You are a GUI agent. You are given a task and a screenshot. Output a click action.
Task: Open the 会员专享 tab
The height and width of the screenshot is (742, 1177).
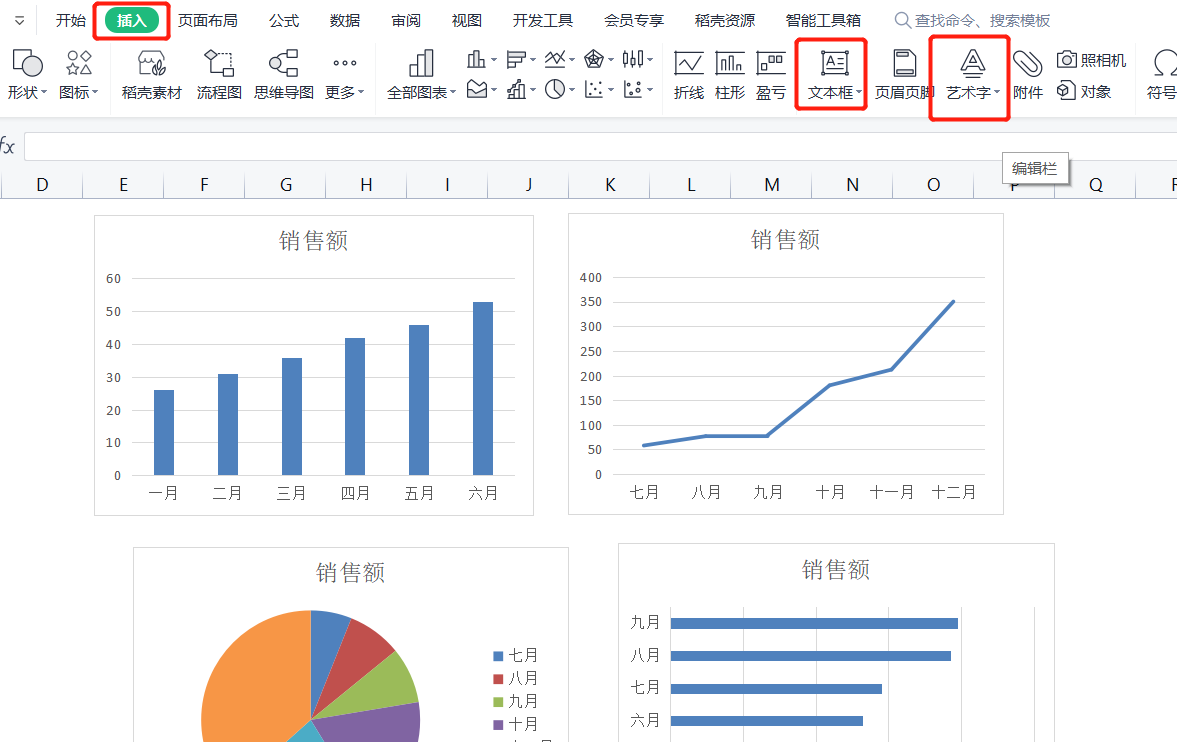634,20
